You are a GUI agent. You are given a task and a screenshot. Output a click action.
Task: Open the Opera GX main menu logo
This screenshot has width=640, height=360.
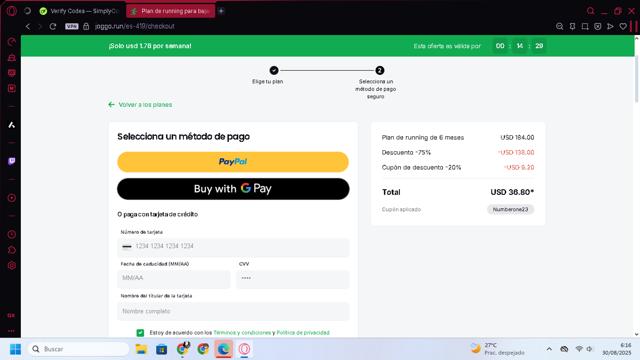(x=11, y=11)
